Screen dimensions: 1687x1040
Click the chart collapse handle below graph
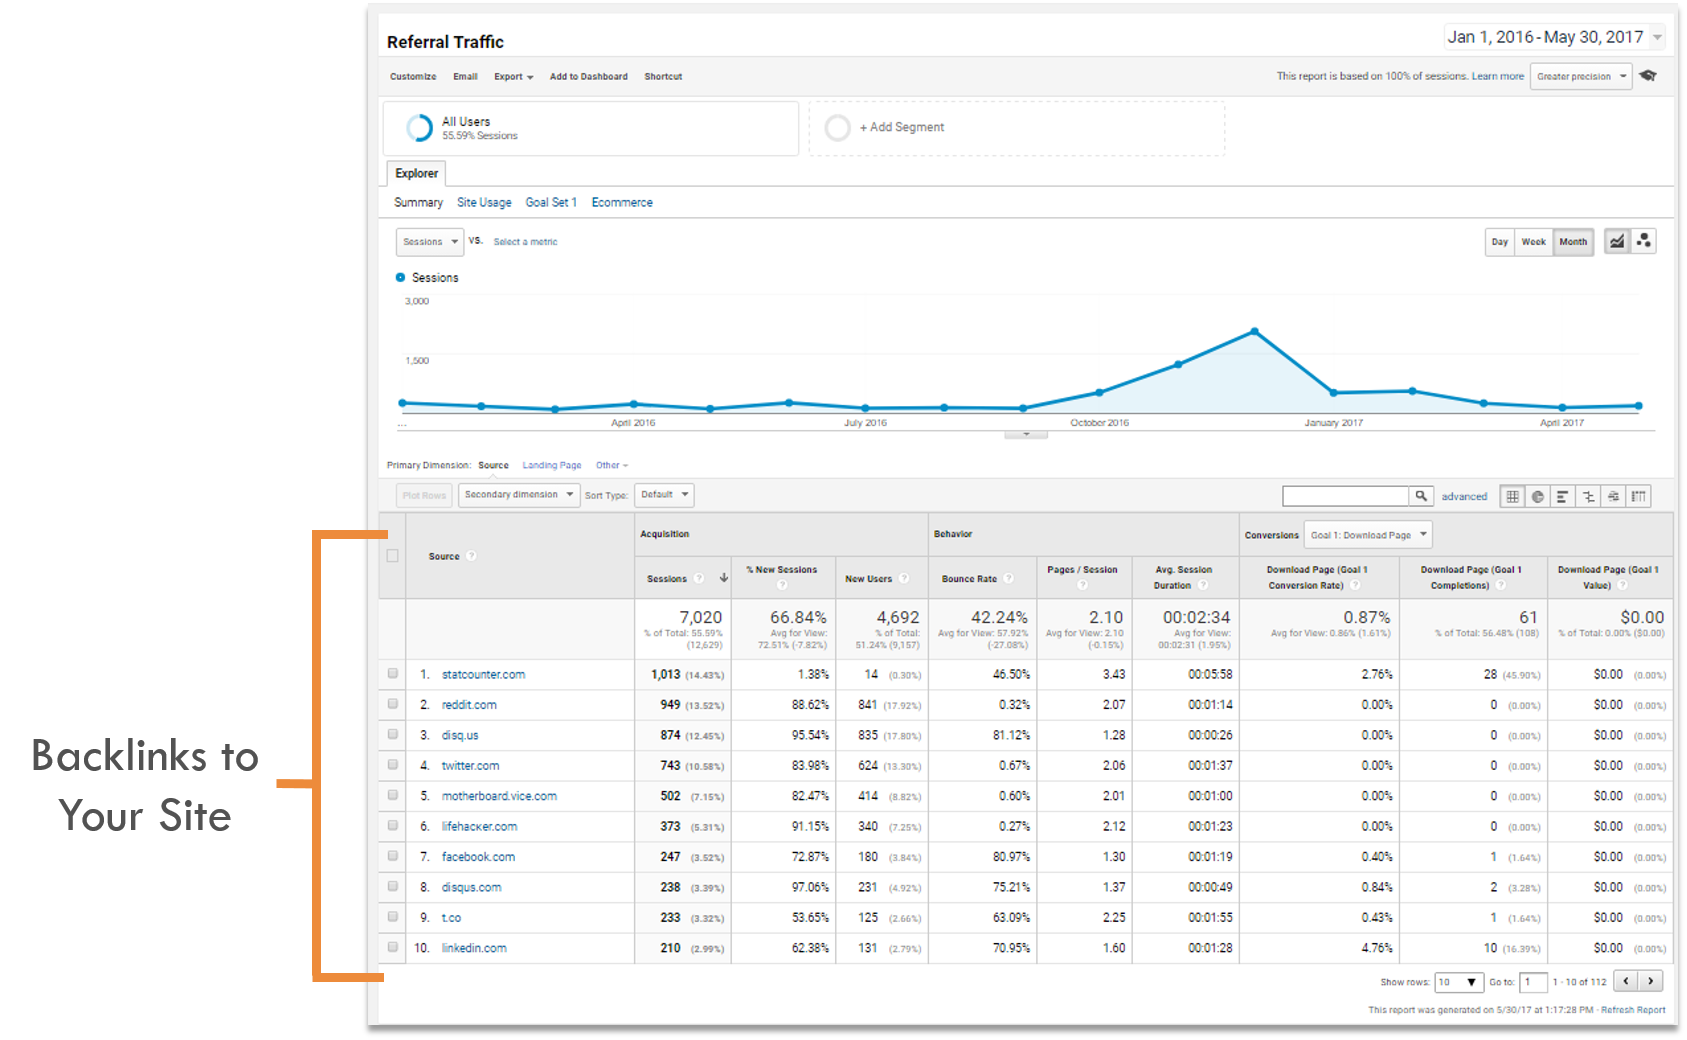coord(1026,434)
